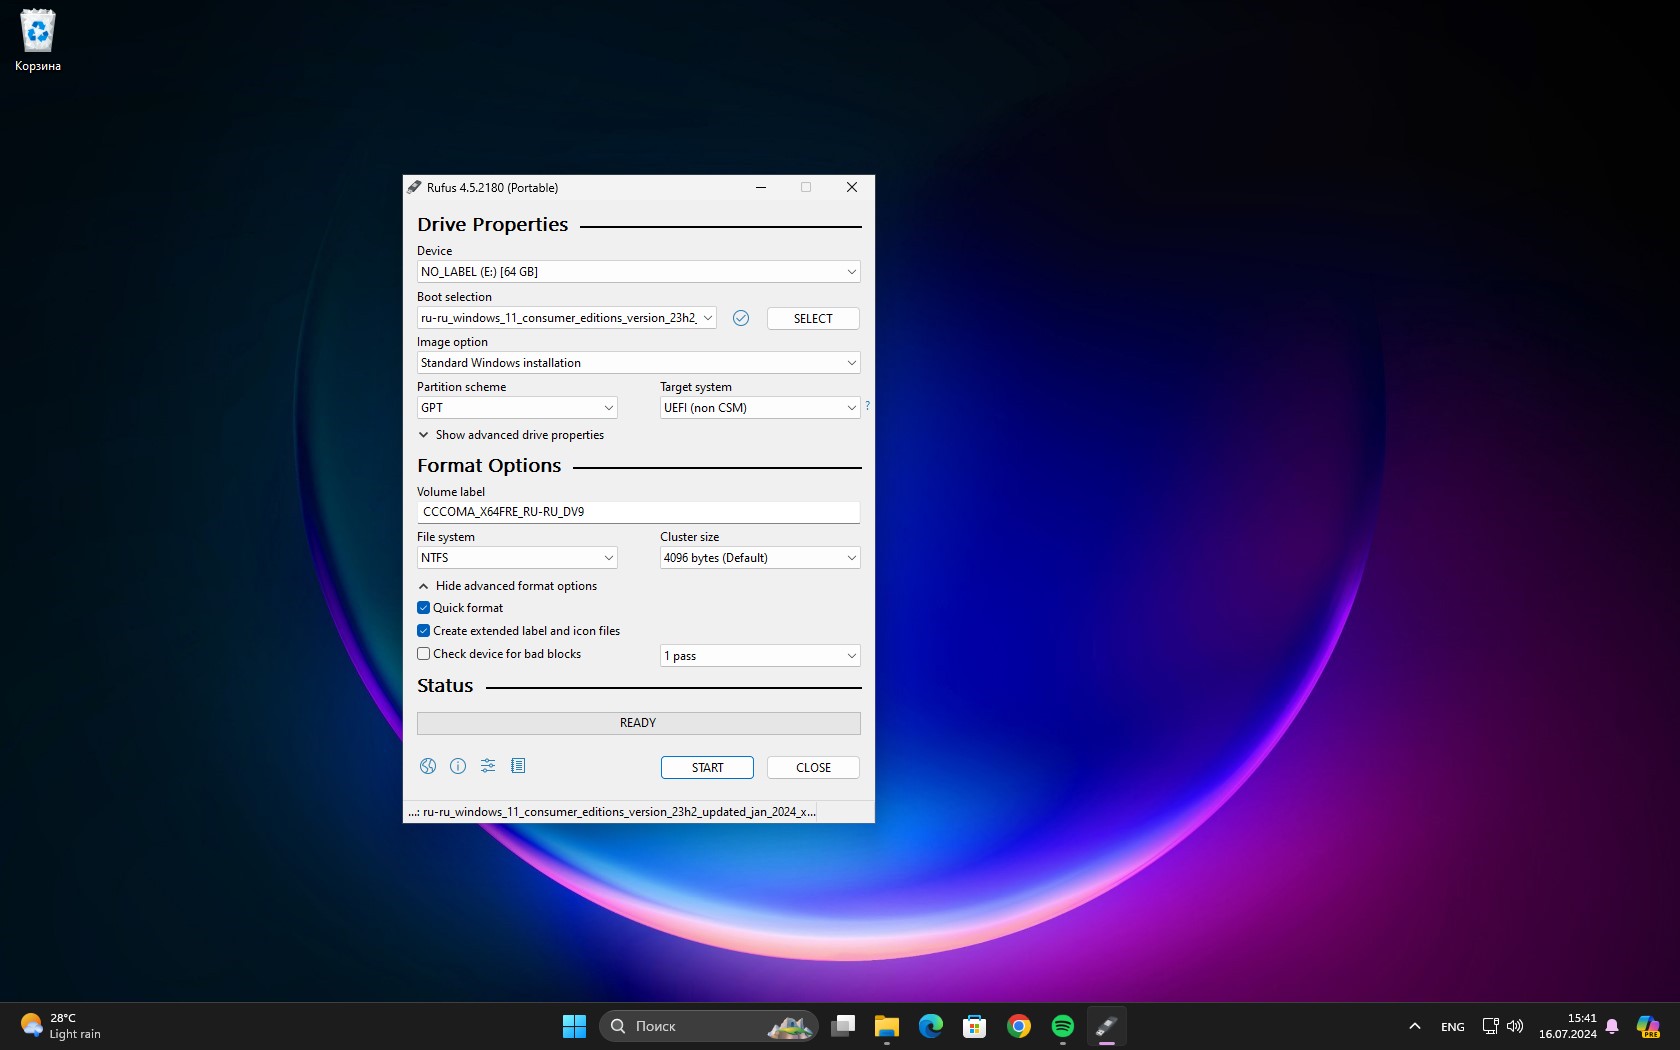The image size is (1680, 1050).
Task: Toggle Create extended label and icon files
Action: click(x=423, y=631)
